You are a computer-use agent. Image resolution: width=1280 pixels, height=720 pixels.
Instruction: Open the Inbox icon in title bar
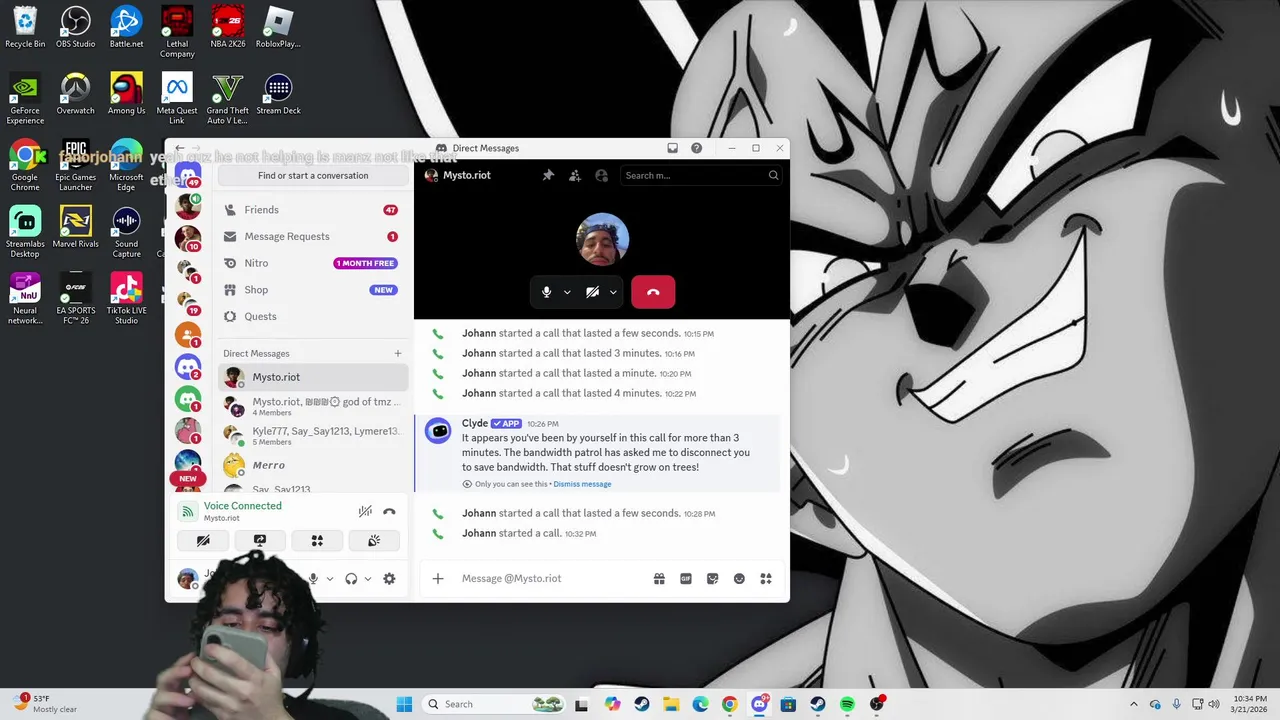[672, 148]
